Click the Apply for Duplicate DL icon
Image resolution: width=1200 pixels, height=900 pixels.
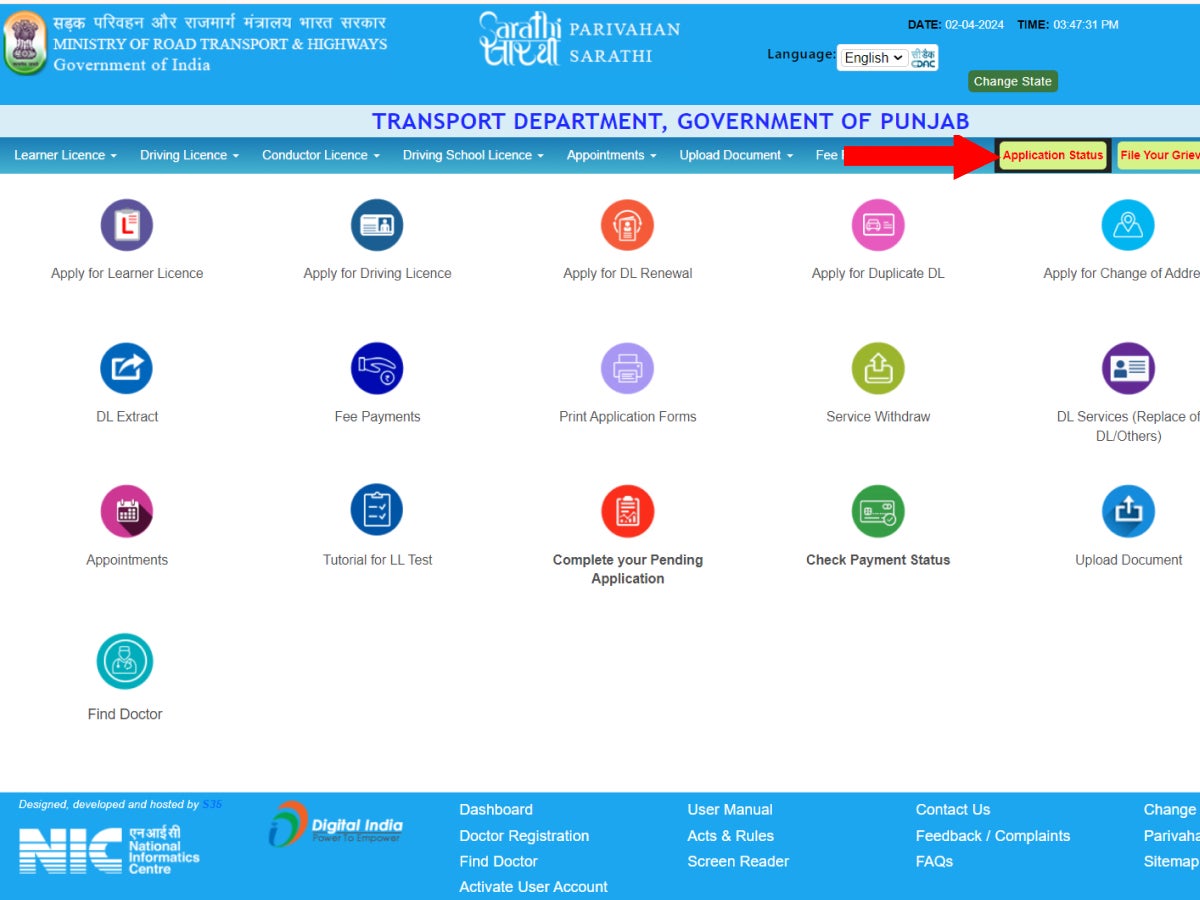877,225
